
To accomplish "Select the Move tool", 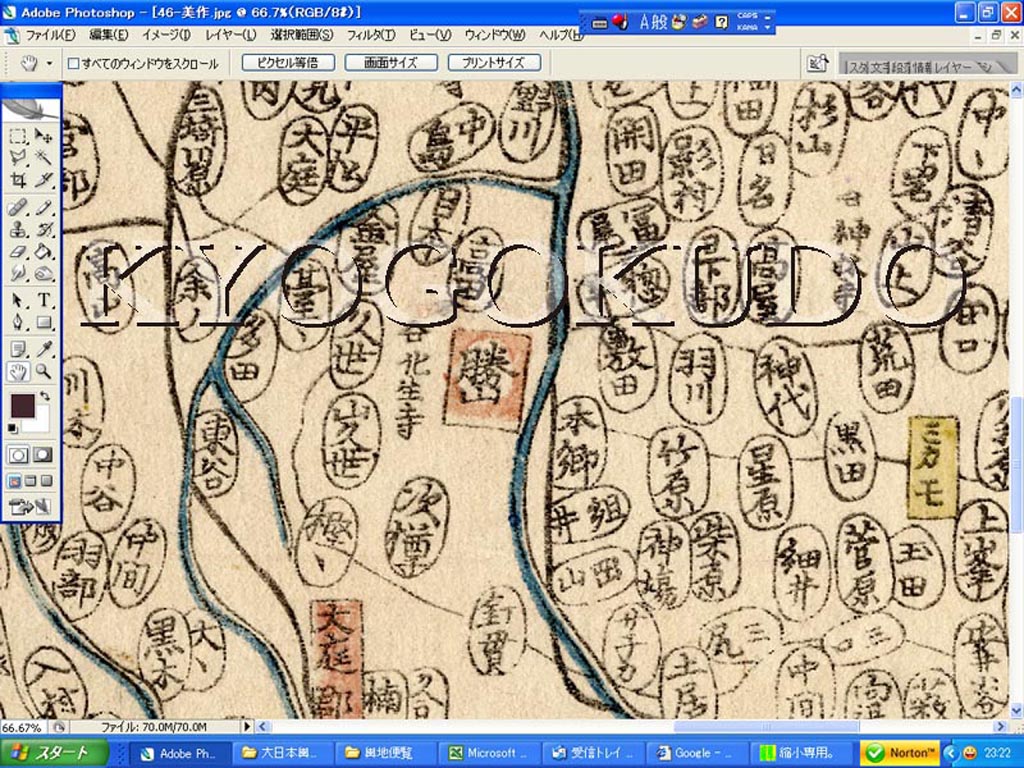I will point(43,136).
